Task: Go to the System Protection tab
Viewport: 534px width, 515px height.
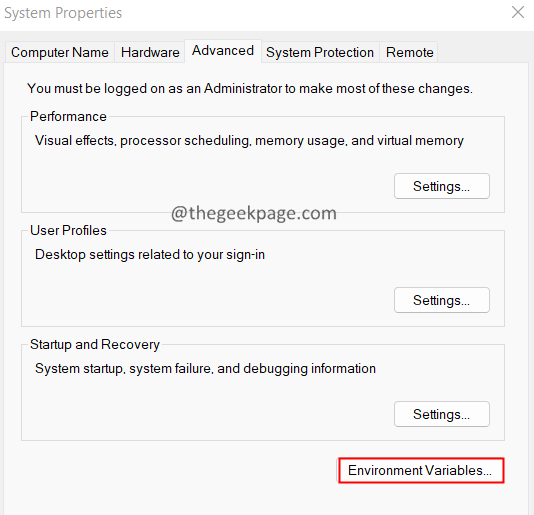Action: [320, 52]
